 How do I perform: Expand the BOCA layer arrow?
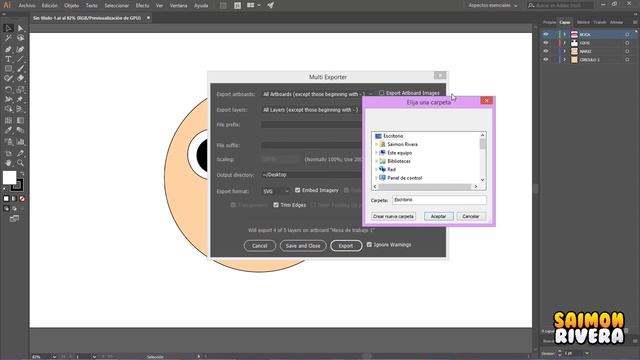[565, 35]
